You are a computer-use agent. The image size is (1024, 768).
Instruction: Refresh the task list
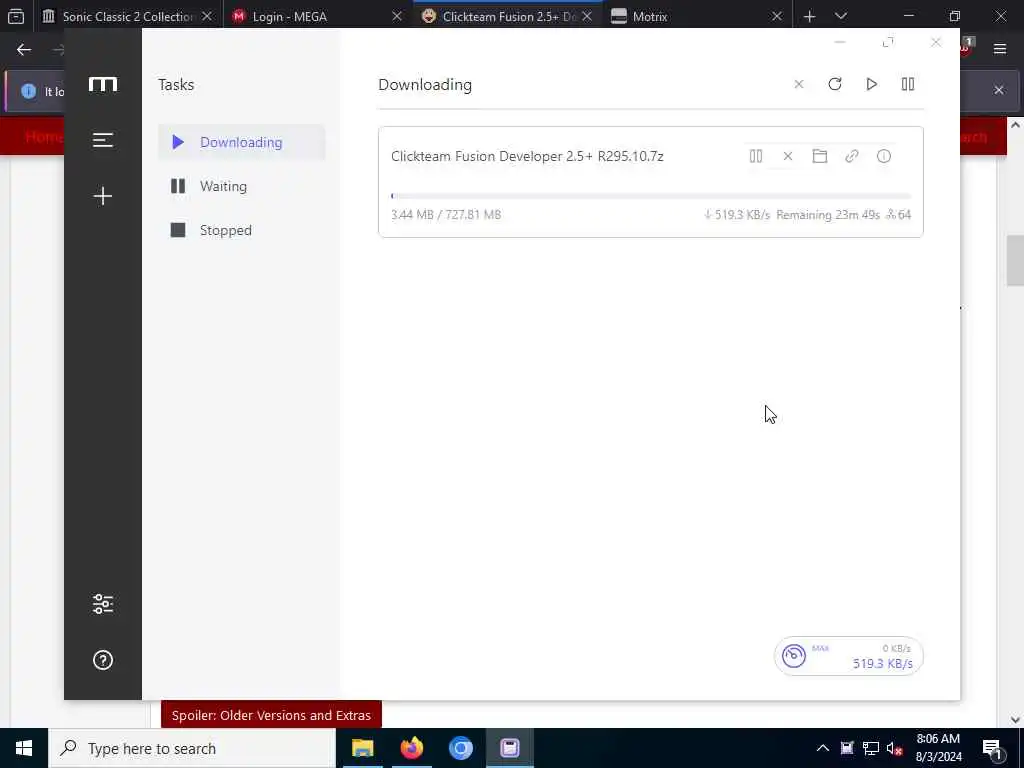click(x=835, y=84)
